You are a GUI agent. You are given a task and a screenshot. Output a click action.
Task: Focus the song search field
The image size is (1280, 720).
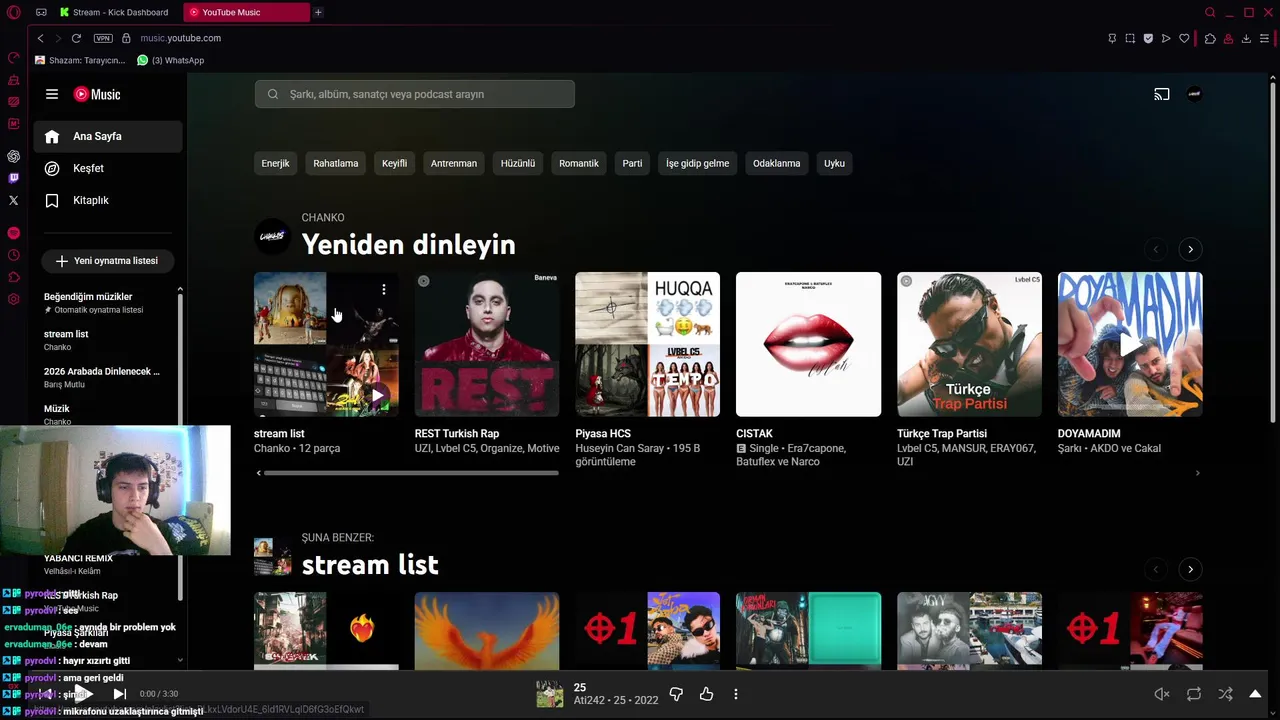[x=415, y=94]
